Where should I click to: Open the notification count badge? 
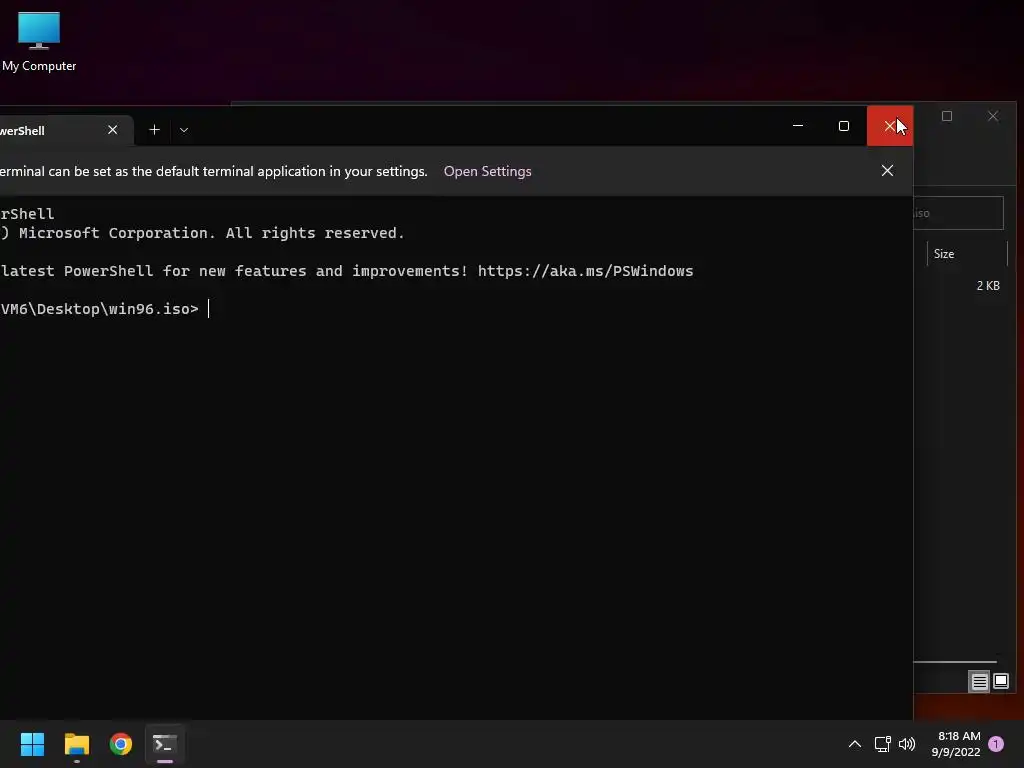[x=996, y=744]
